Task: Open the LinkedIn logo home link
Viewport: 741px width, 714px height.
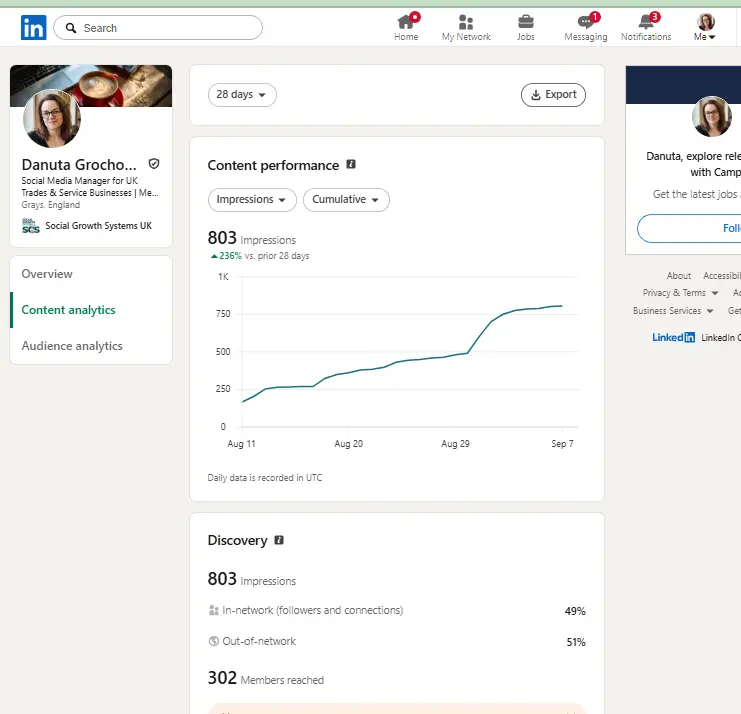Action: tap(34, 27)
